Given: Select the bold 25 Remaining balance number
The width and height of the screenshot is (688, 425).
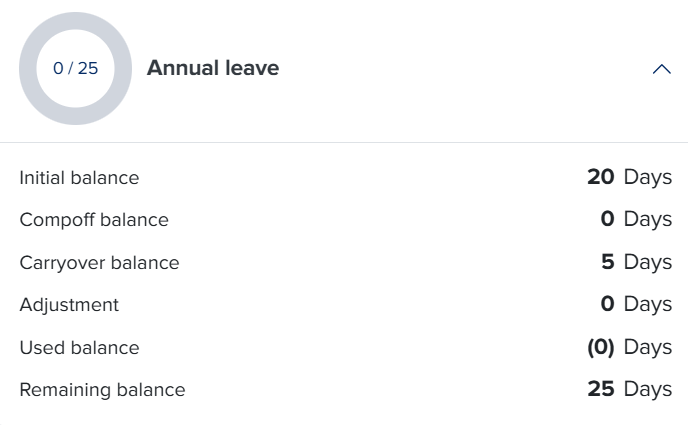Looking at the screenshot, I should (600, 389).
